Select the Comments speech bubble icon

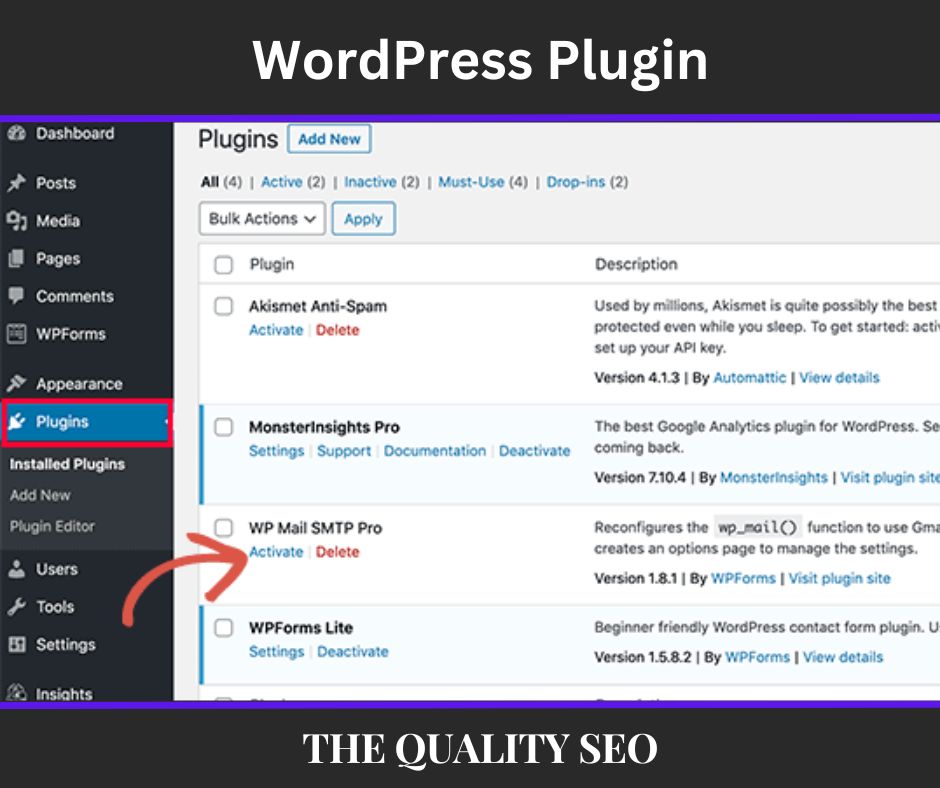coord(16,296)
